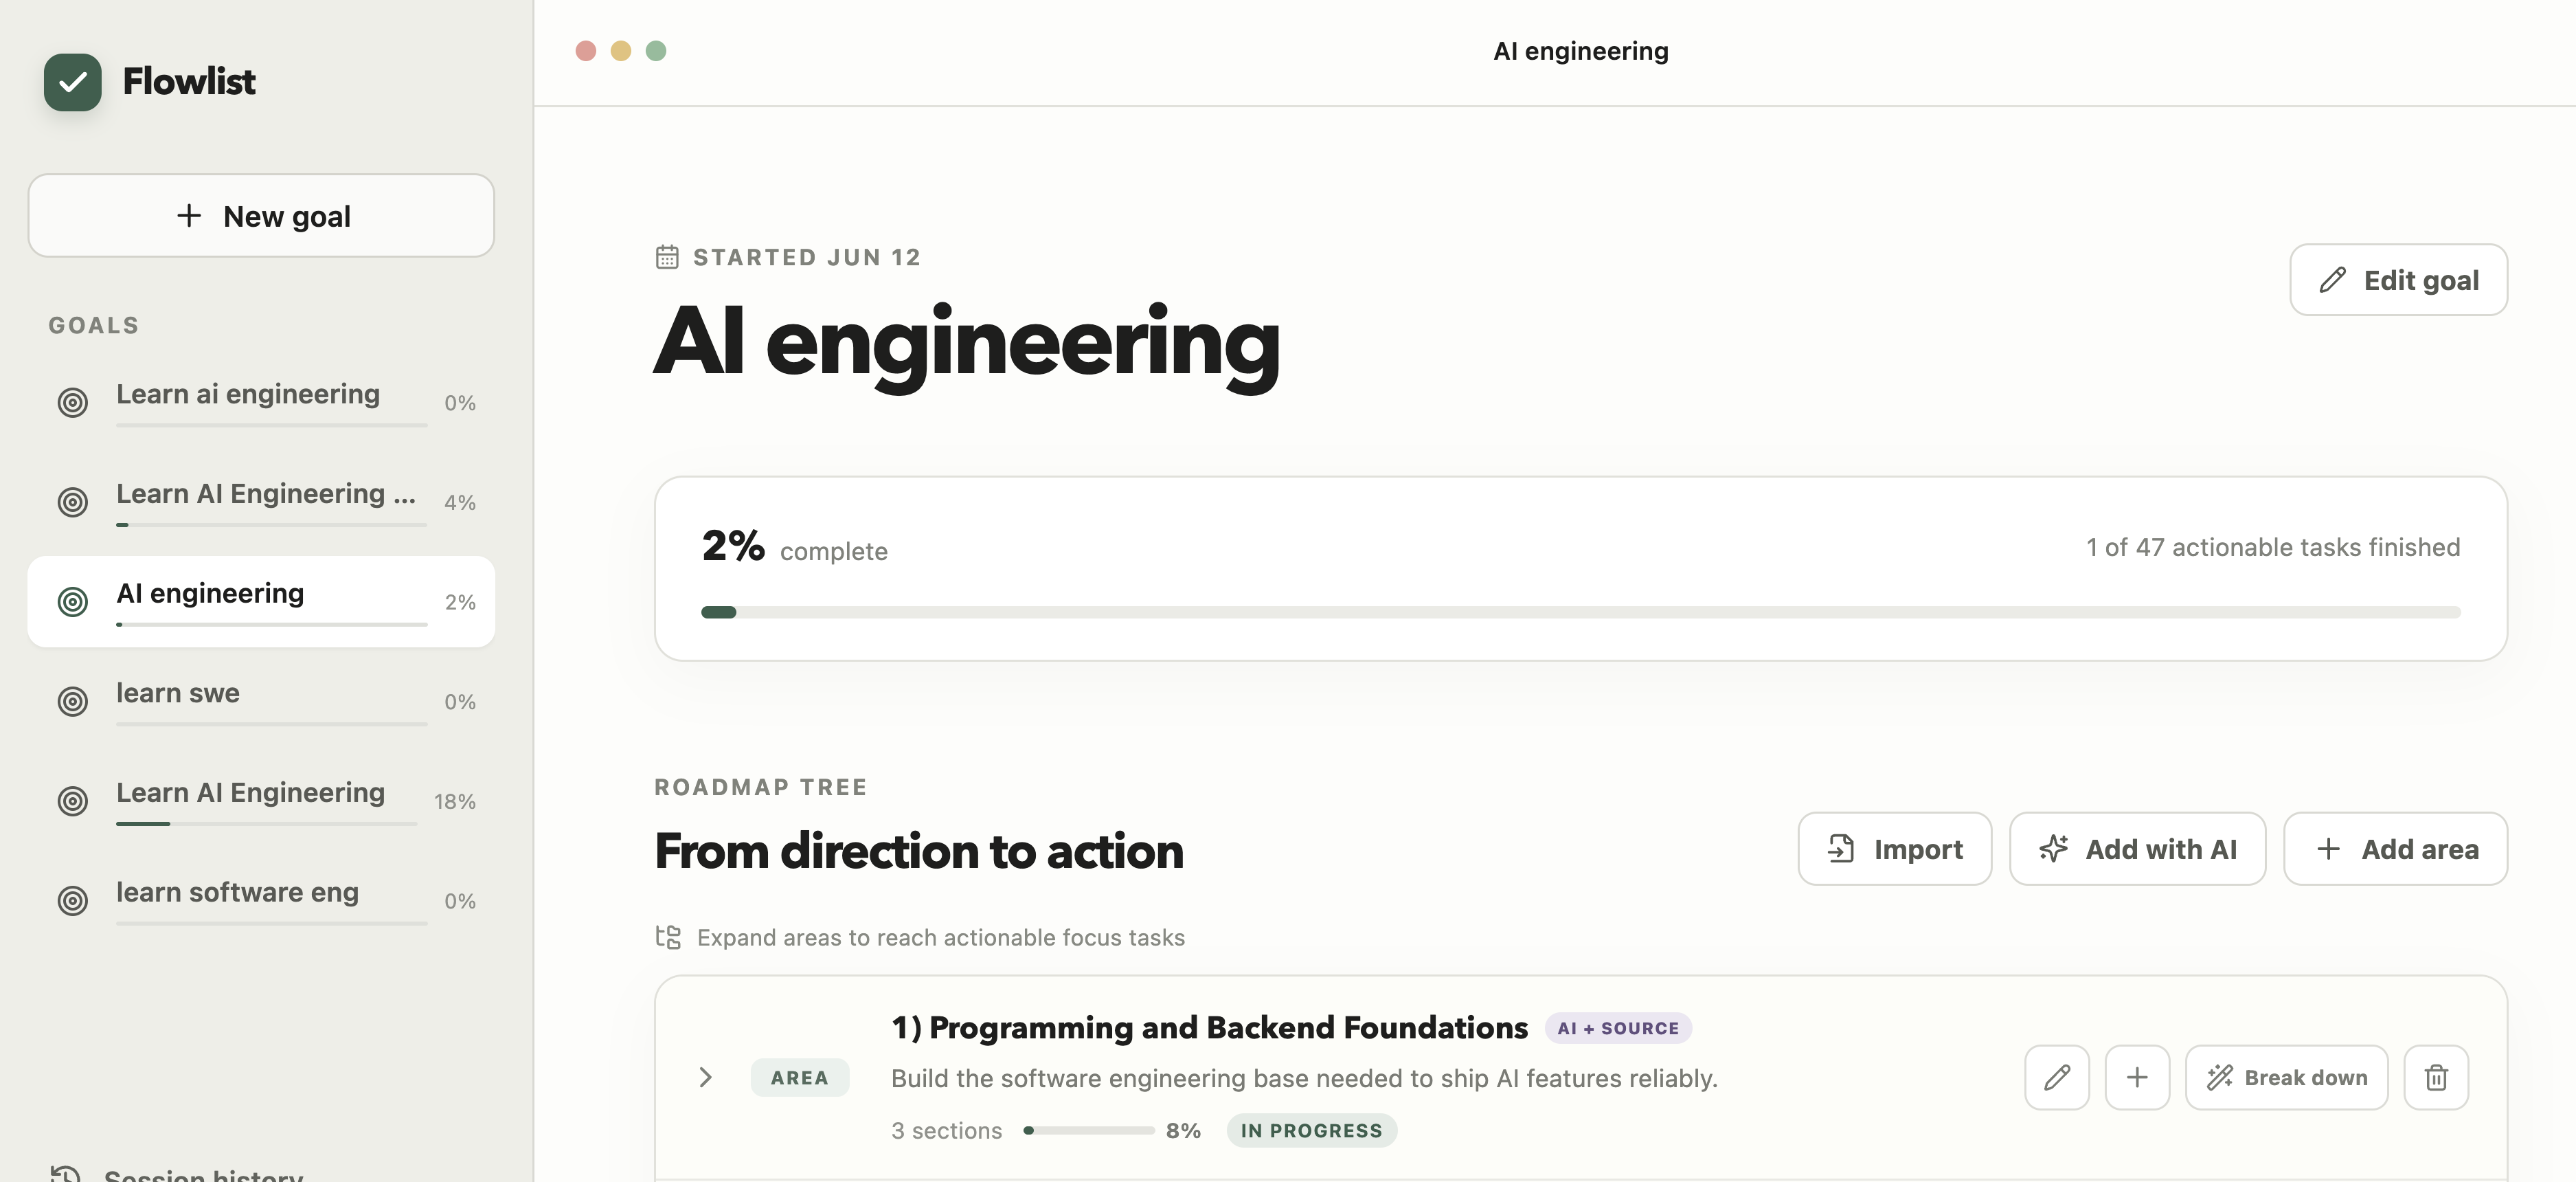Open the Add with AI option
Viewport: 2576px width, 1182px height.
(x=2137, y=848)
